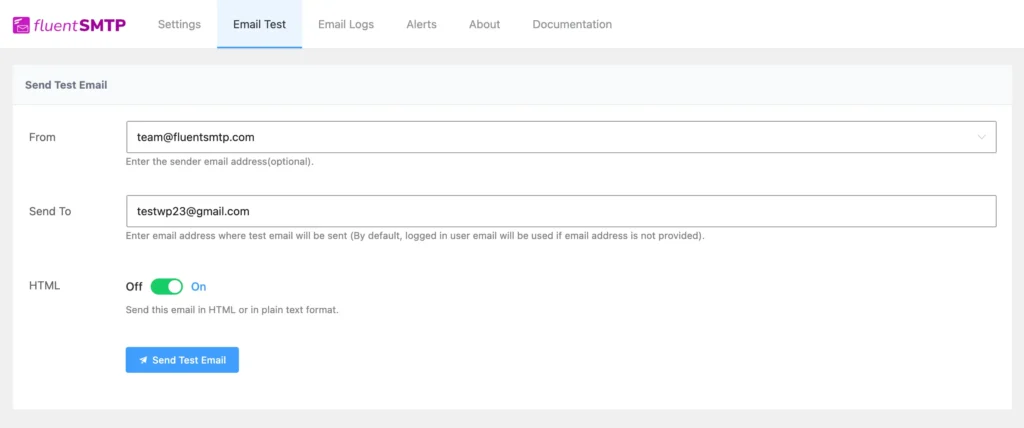Click the fluentSMTP logo

(69, 25)
